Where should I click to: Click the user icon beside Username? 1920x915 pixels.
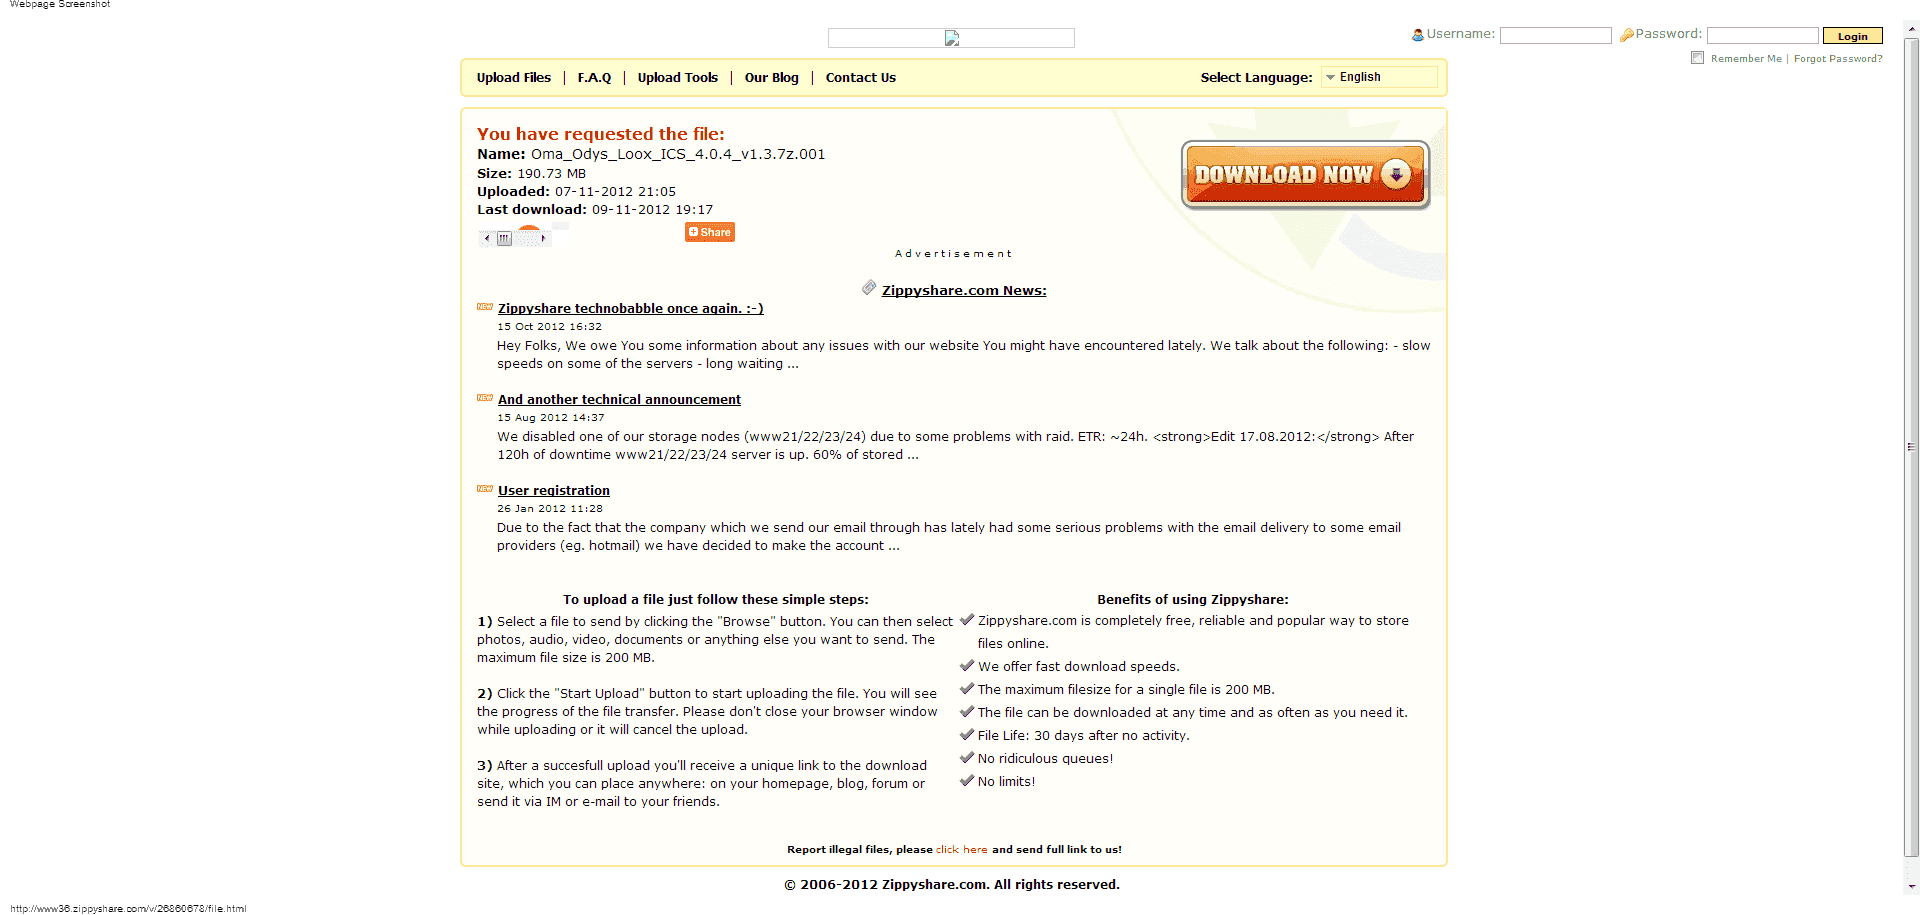[1417, 35]
